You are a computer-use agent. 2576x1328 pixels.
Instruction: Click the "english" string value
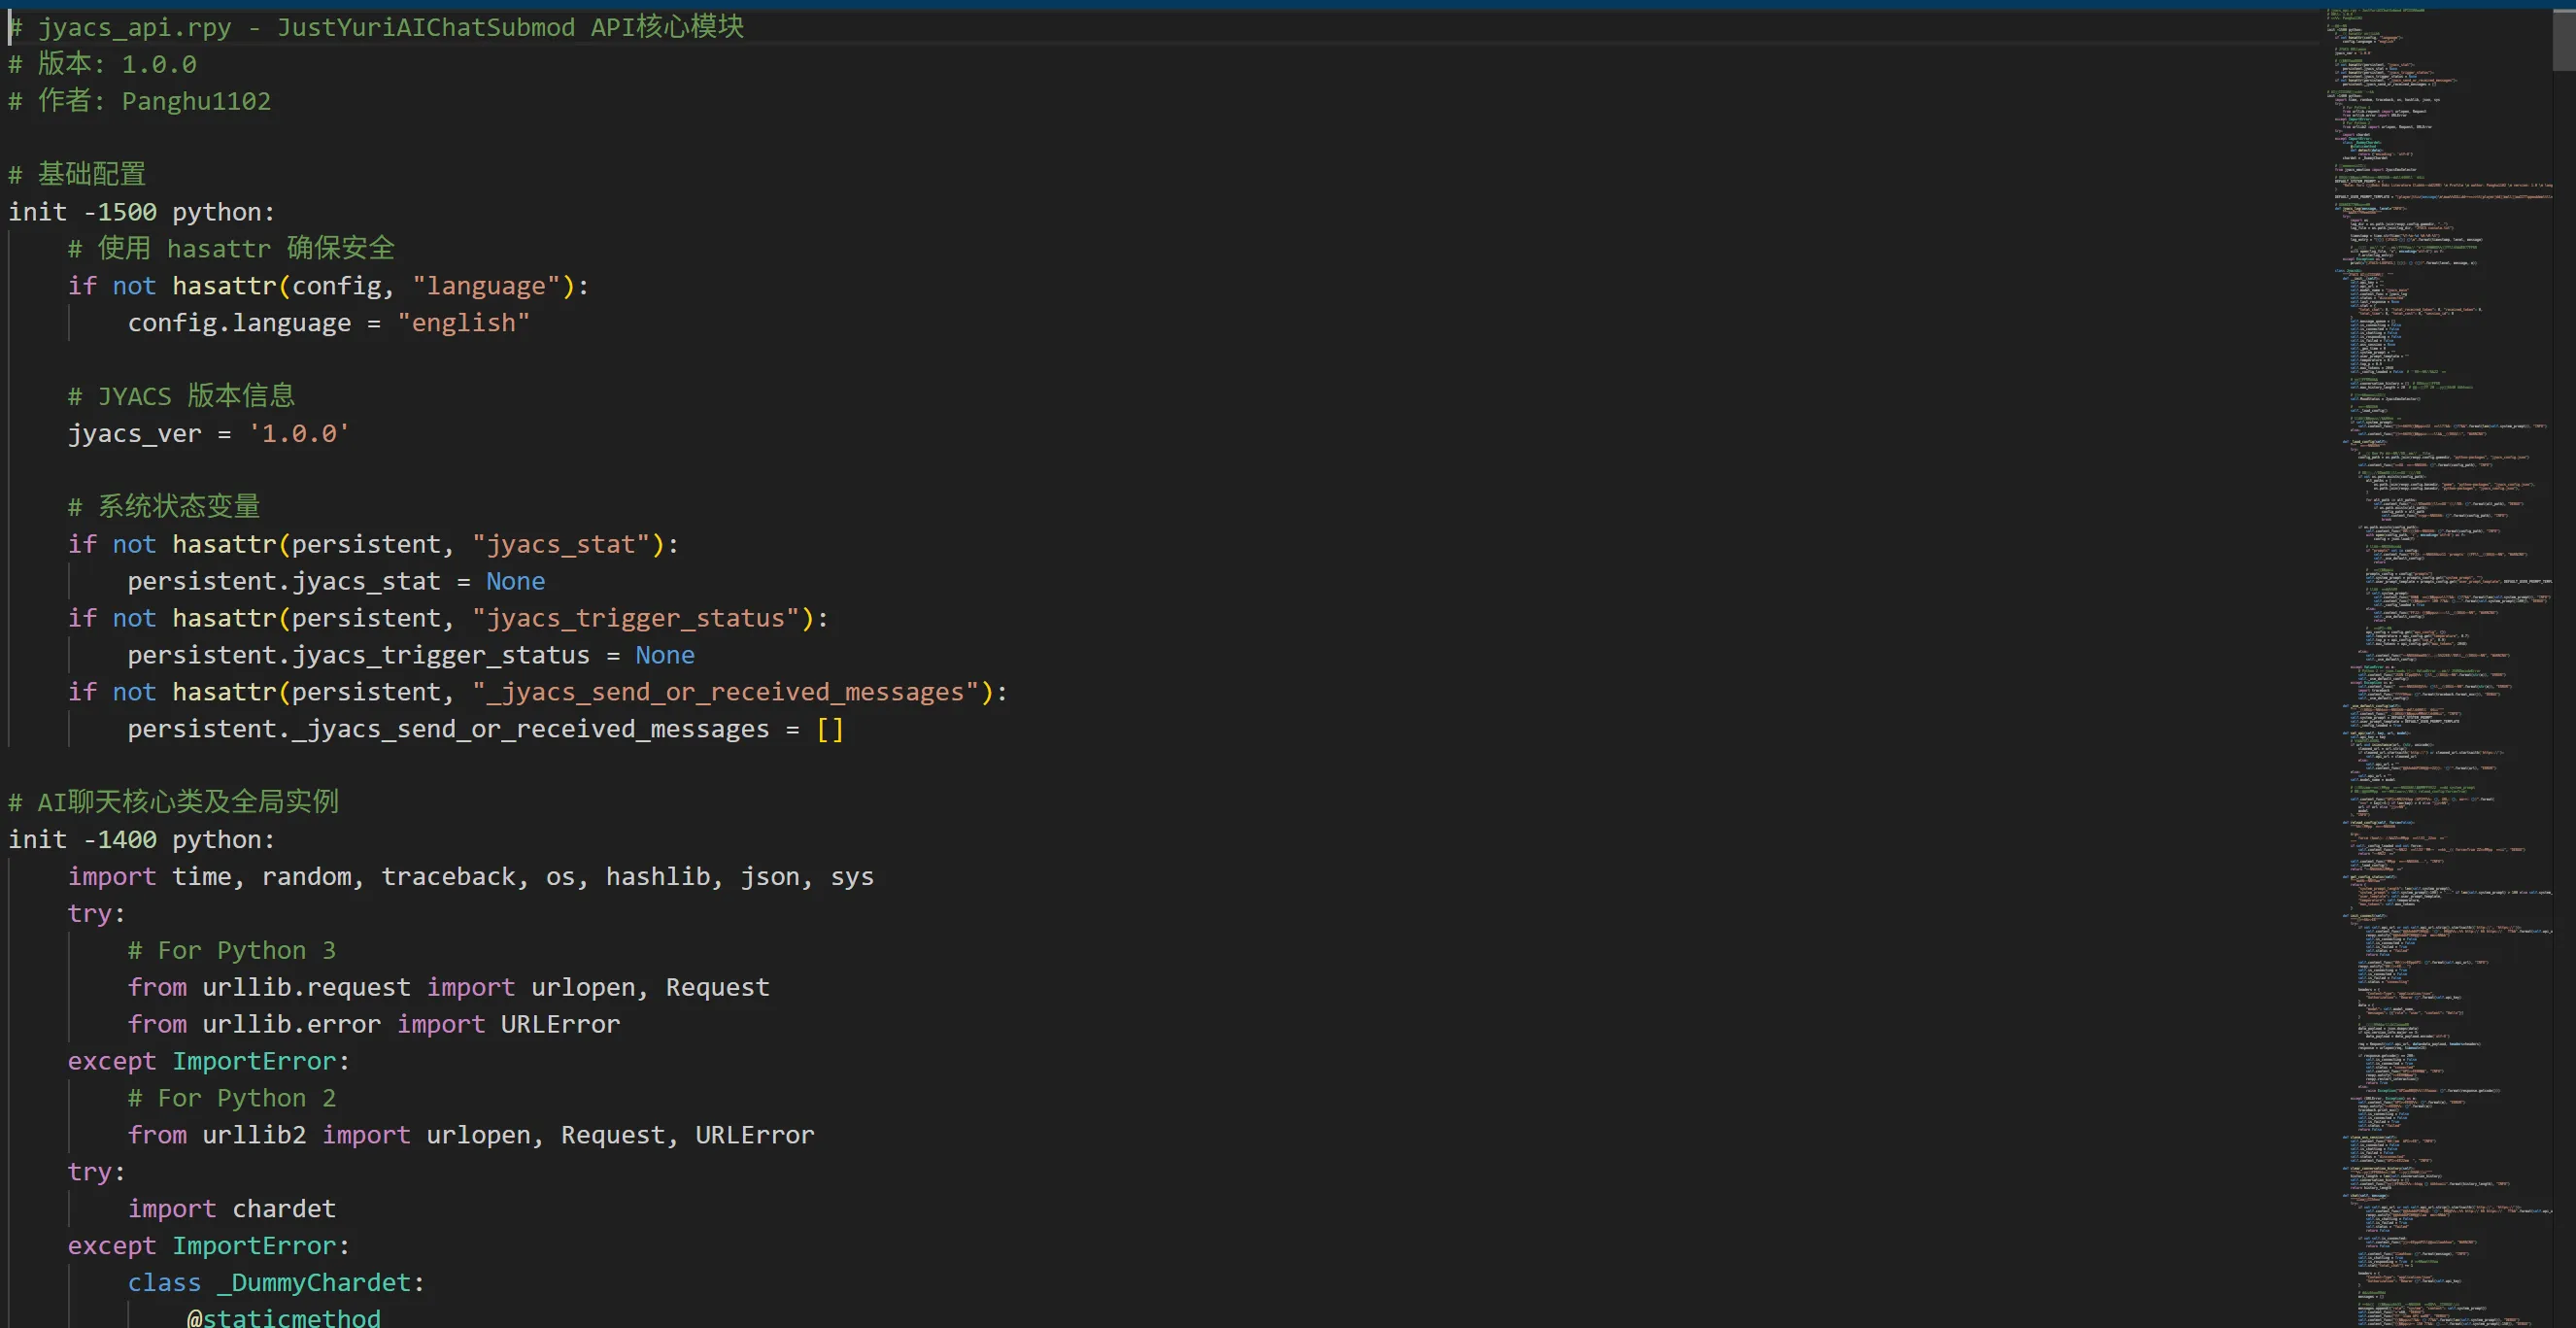[463, 323]
